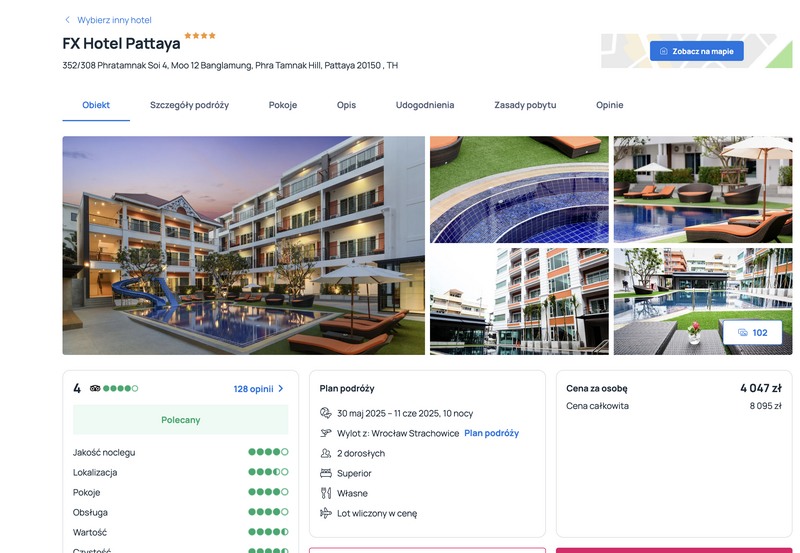
Task: Click the Jakość noclegu rating dots
Action: coord(268,452)
